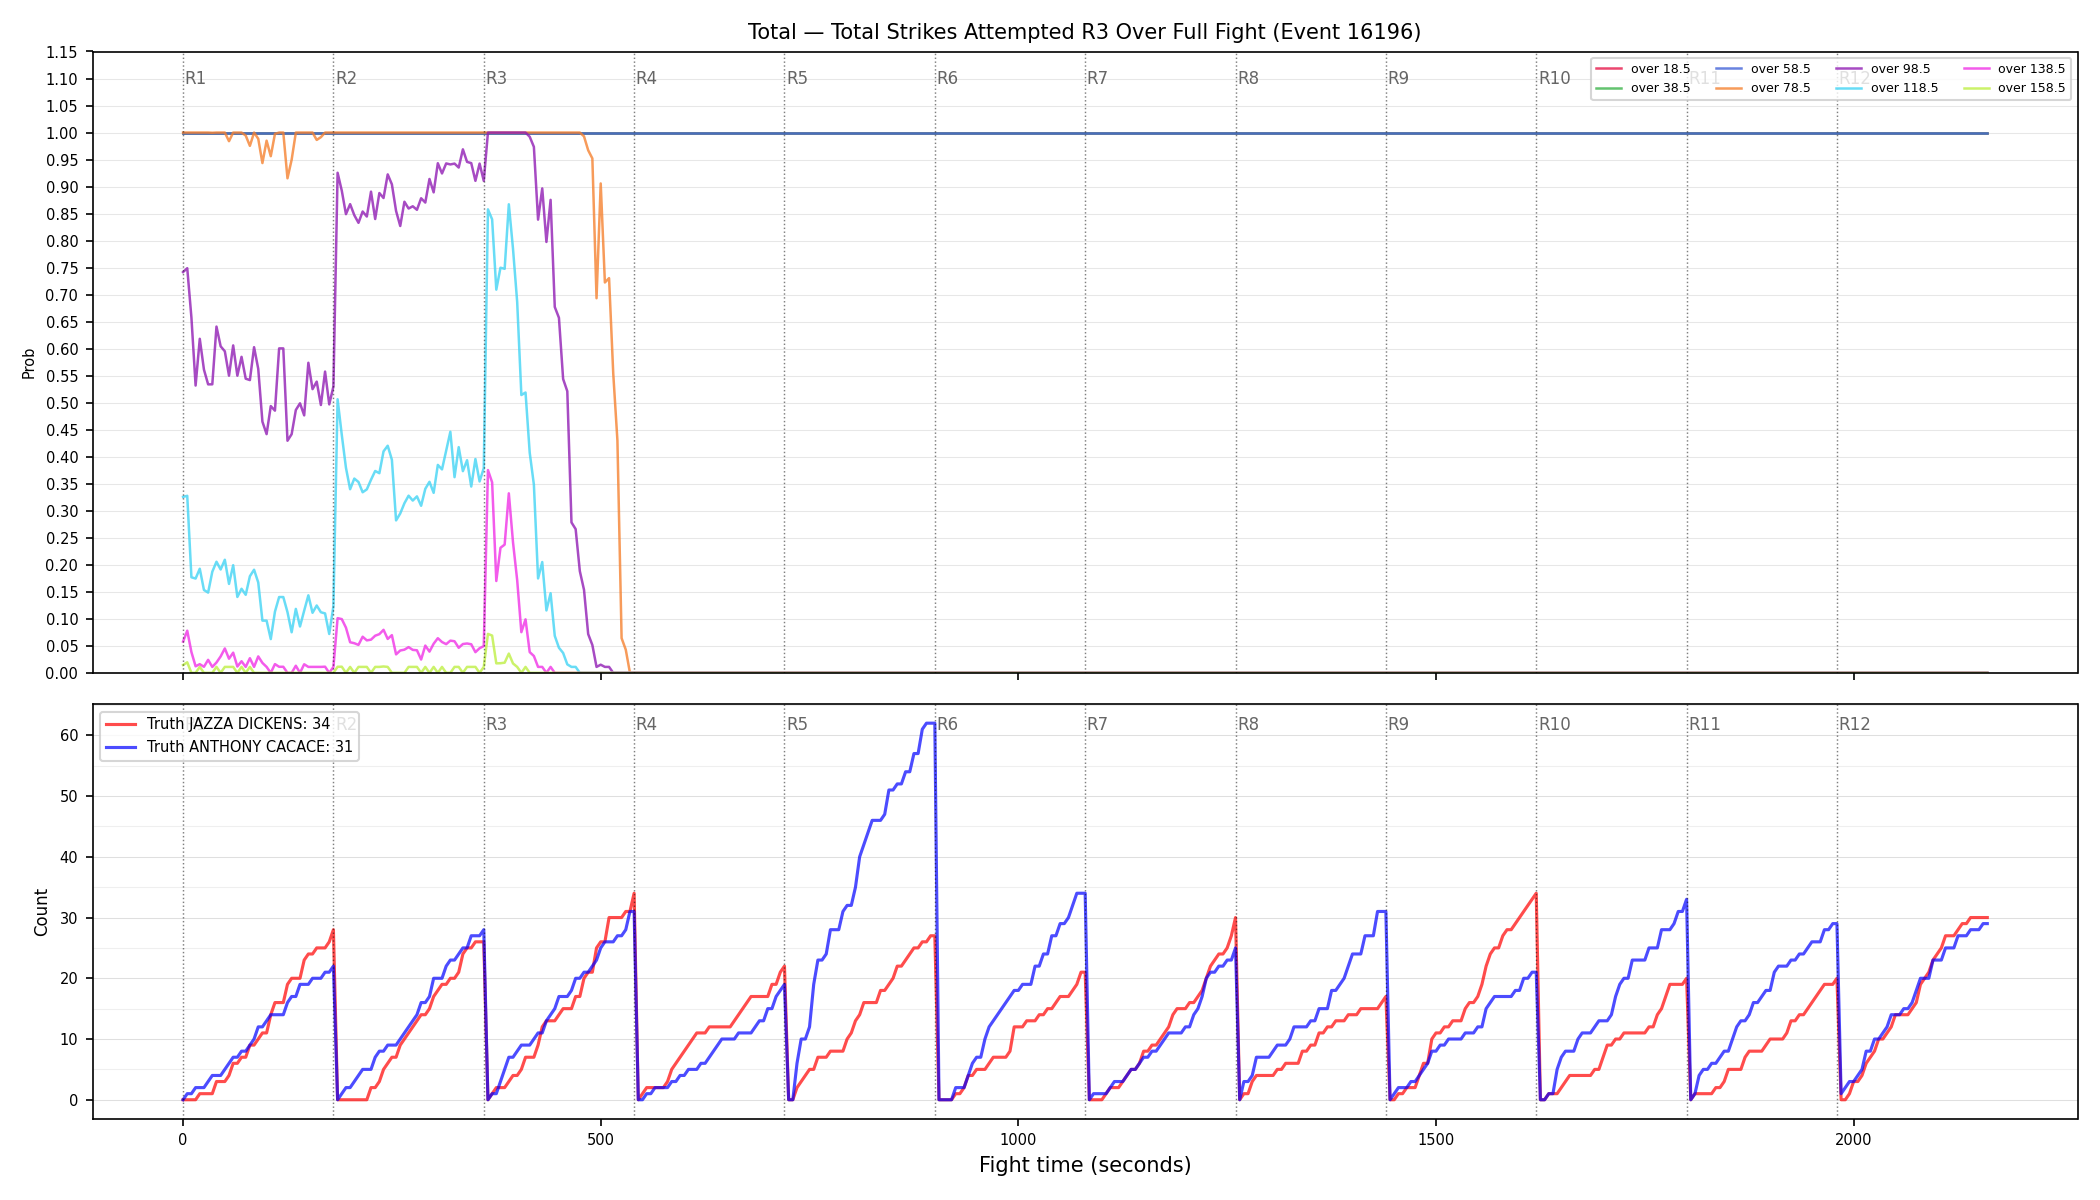Screen dimensions: 2100x1200
Task: Click the 60 tick on the Count axis
Action: coord(69,735)
